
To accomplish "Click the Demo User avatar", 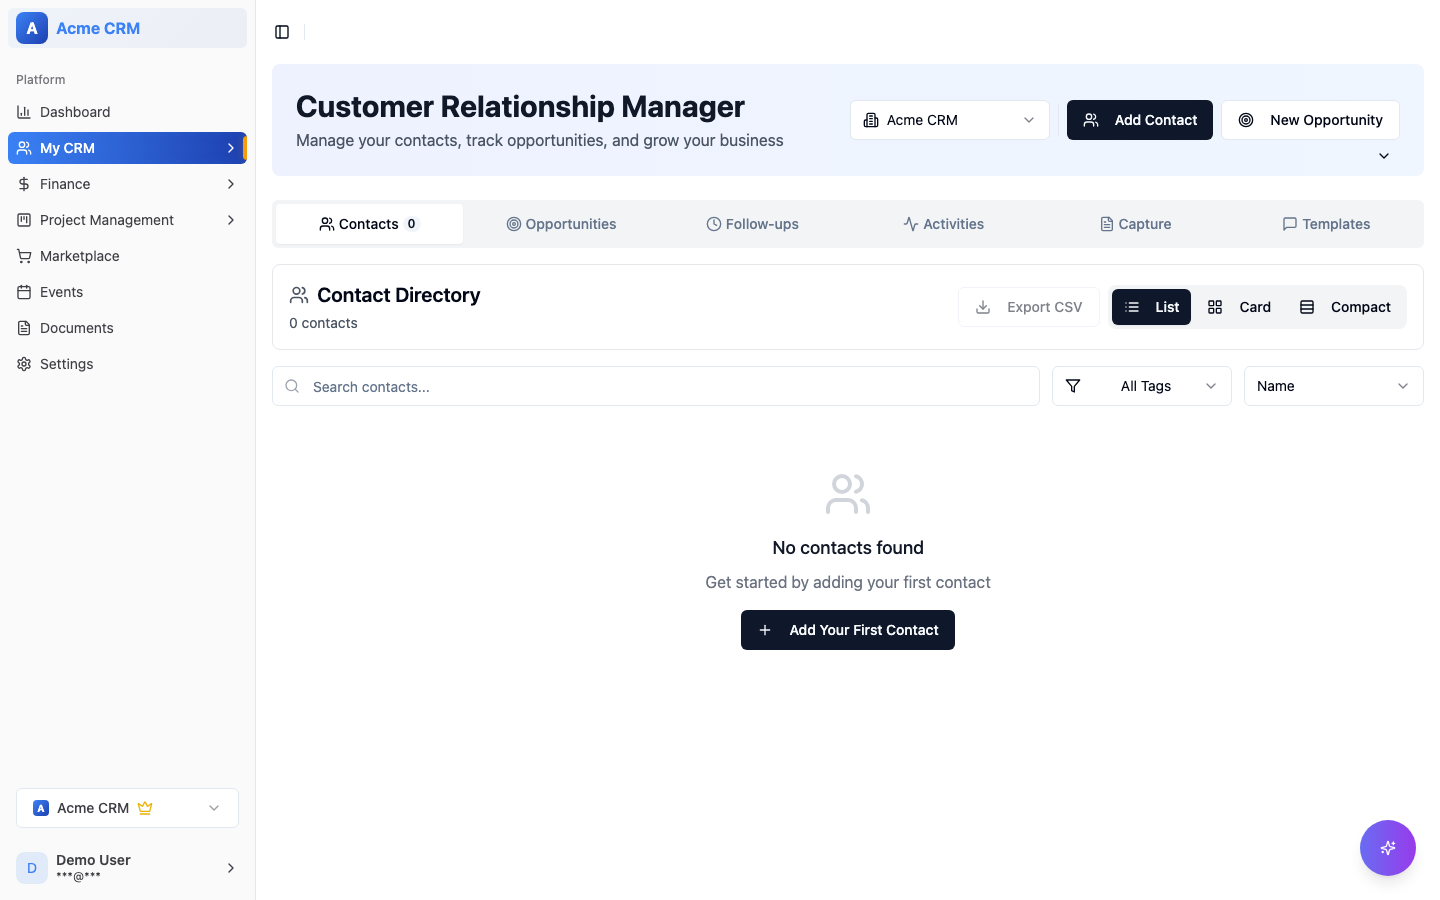I will tap(32, 868).
